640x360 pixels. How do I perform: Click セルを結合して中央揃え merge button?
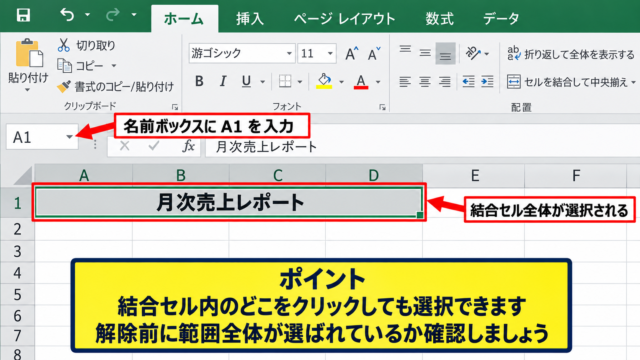567,82
